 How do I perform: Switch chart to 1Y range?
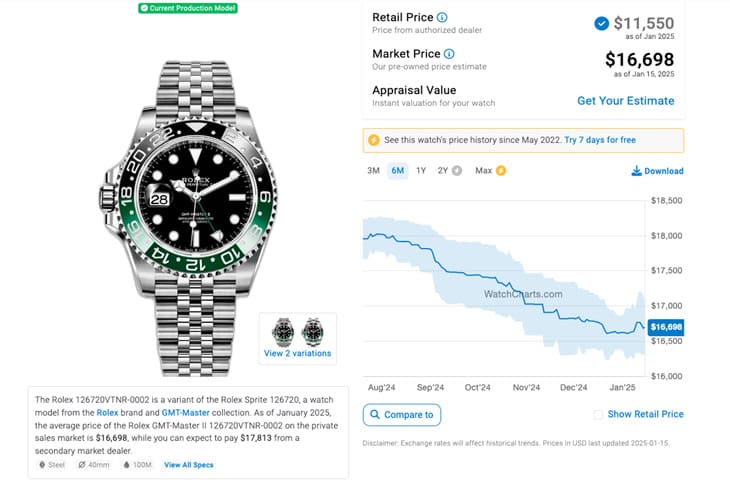click(421, 171)
